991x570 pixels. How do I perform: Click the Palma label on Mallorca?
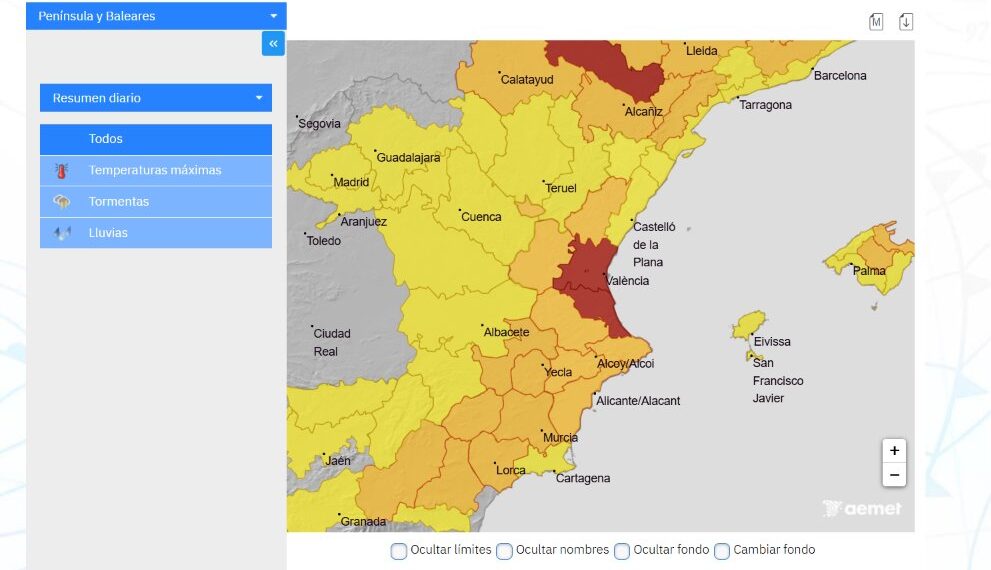869,271
